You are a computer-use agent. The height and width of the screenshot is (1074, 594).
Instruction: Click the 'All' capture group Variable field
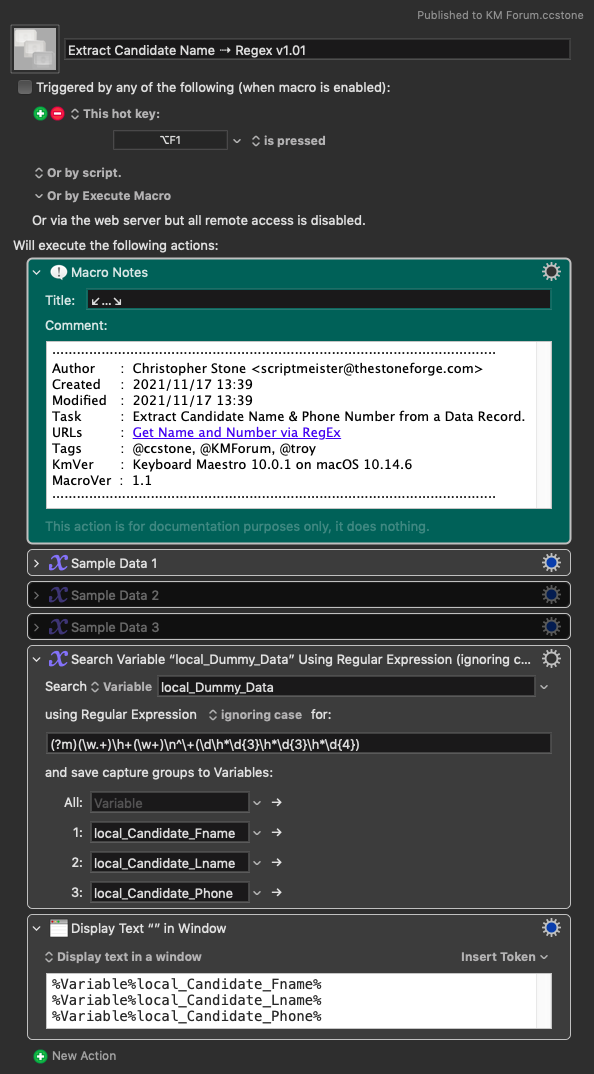(169, 803)
